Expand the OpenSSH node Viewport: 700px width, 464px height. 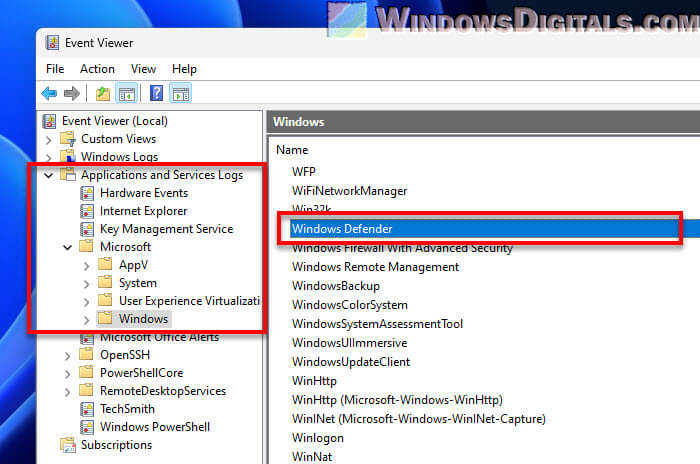(67, 356)
